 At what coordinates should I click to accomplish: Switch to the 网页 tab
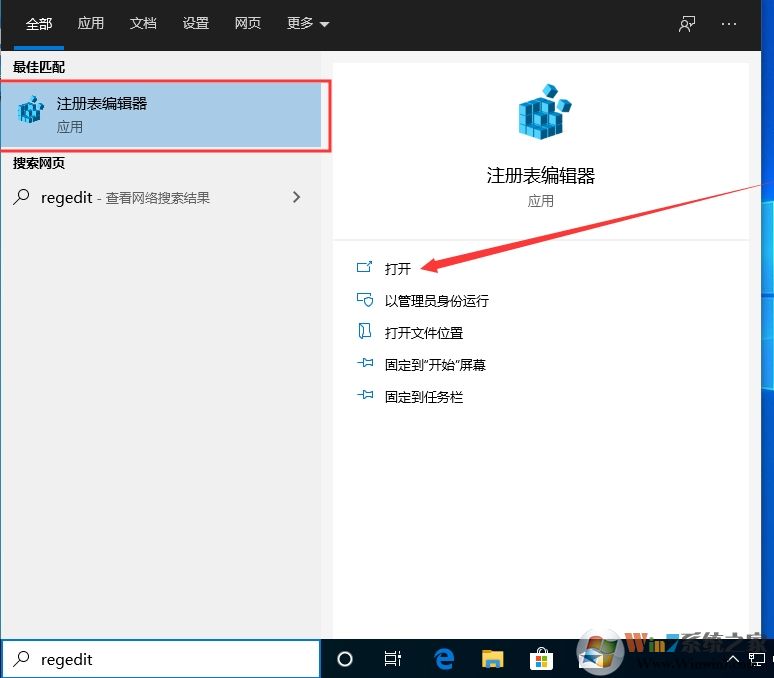248,23
